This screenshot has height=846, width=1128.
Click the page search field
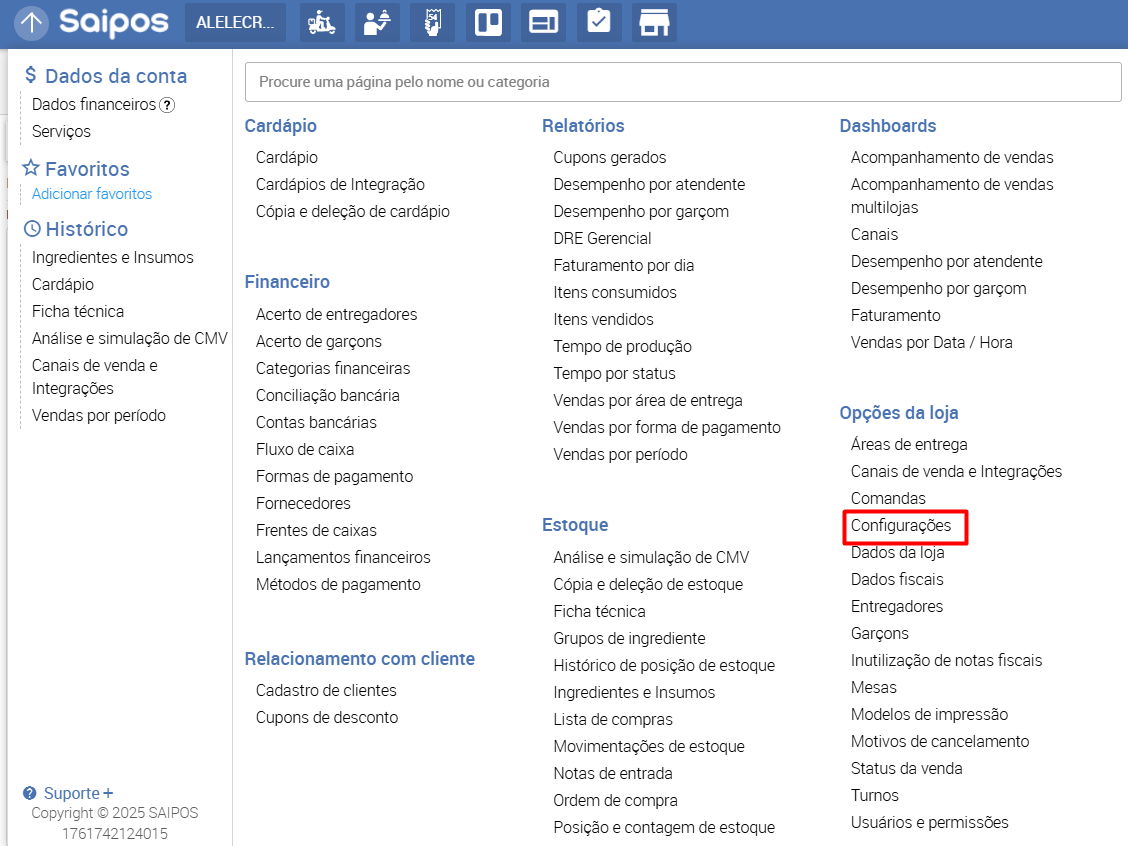(x=682, y=82)
